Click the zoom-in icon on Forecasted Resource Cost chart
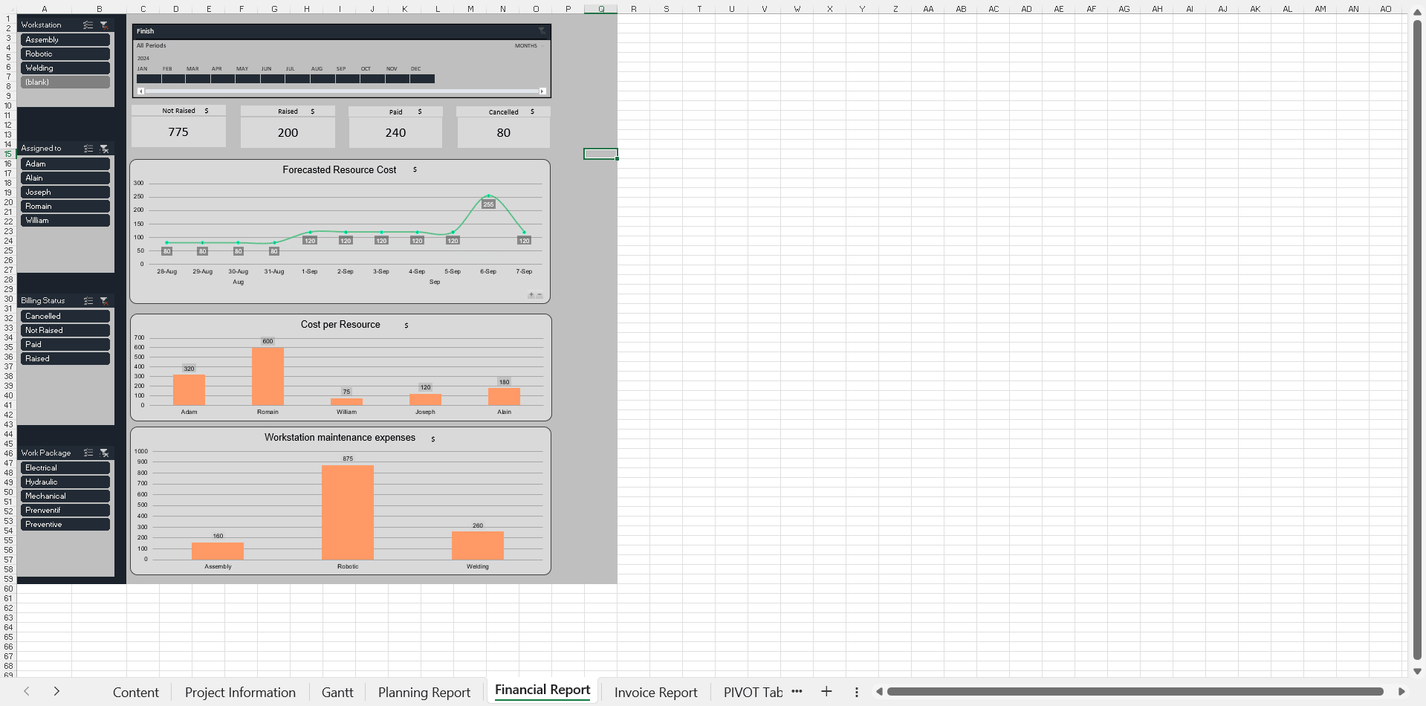Image resolution: width=1426 pixels, height=706 pixels. (x=530, y=295)
